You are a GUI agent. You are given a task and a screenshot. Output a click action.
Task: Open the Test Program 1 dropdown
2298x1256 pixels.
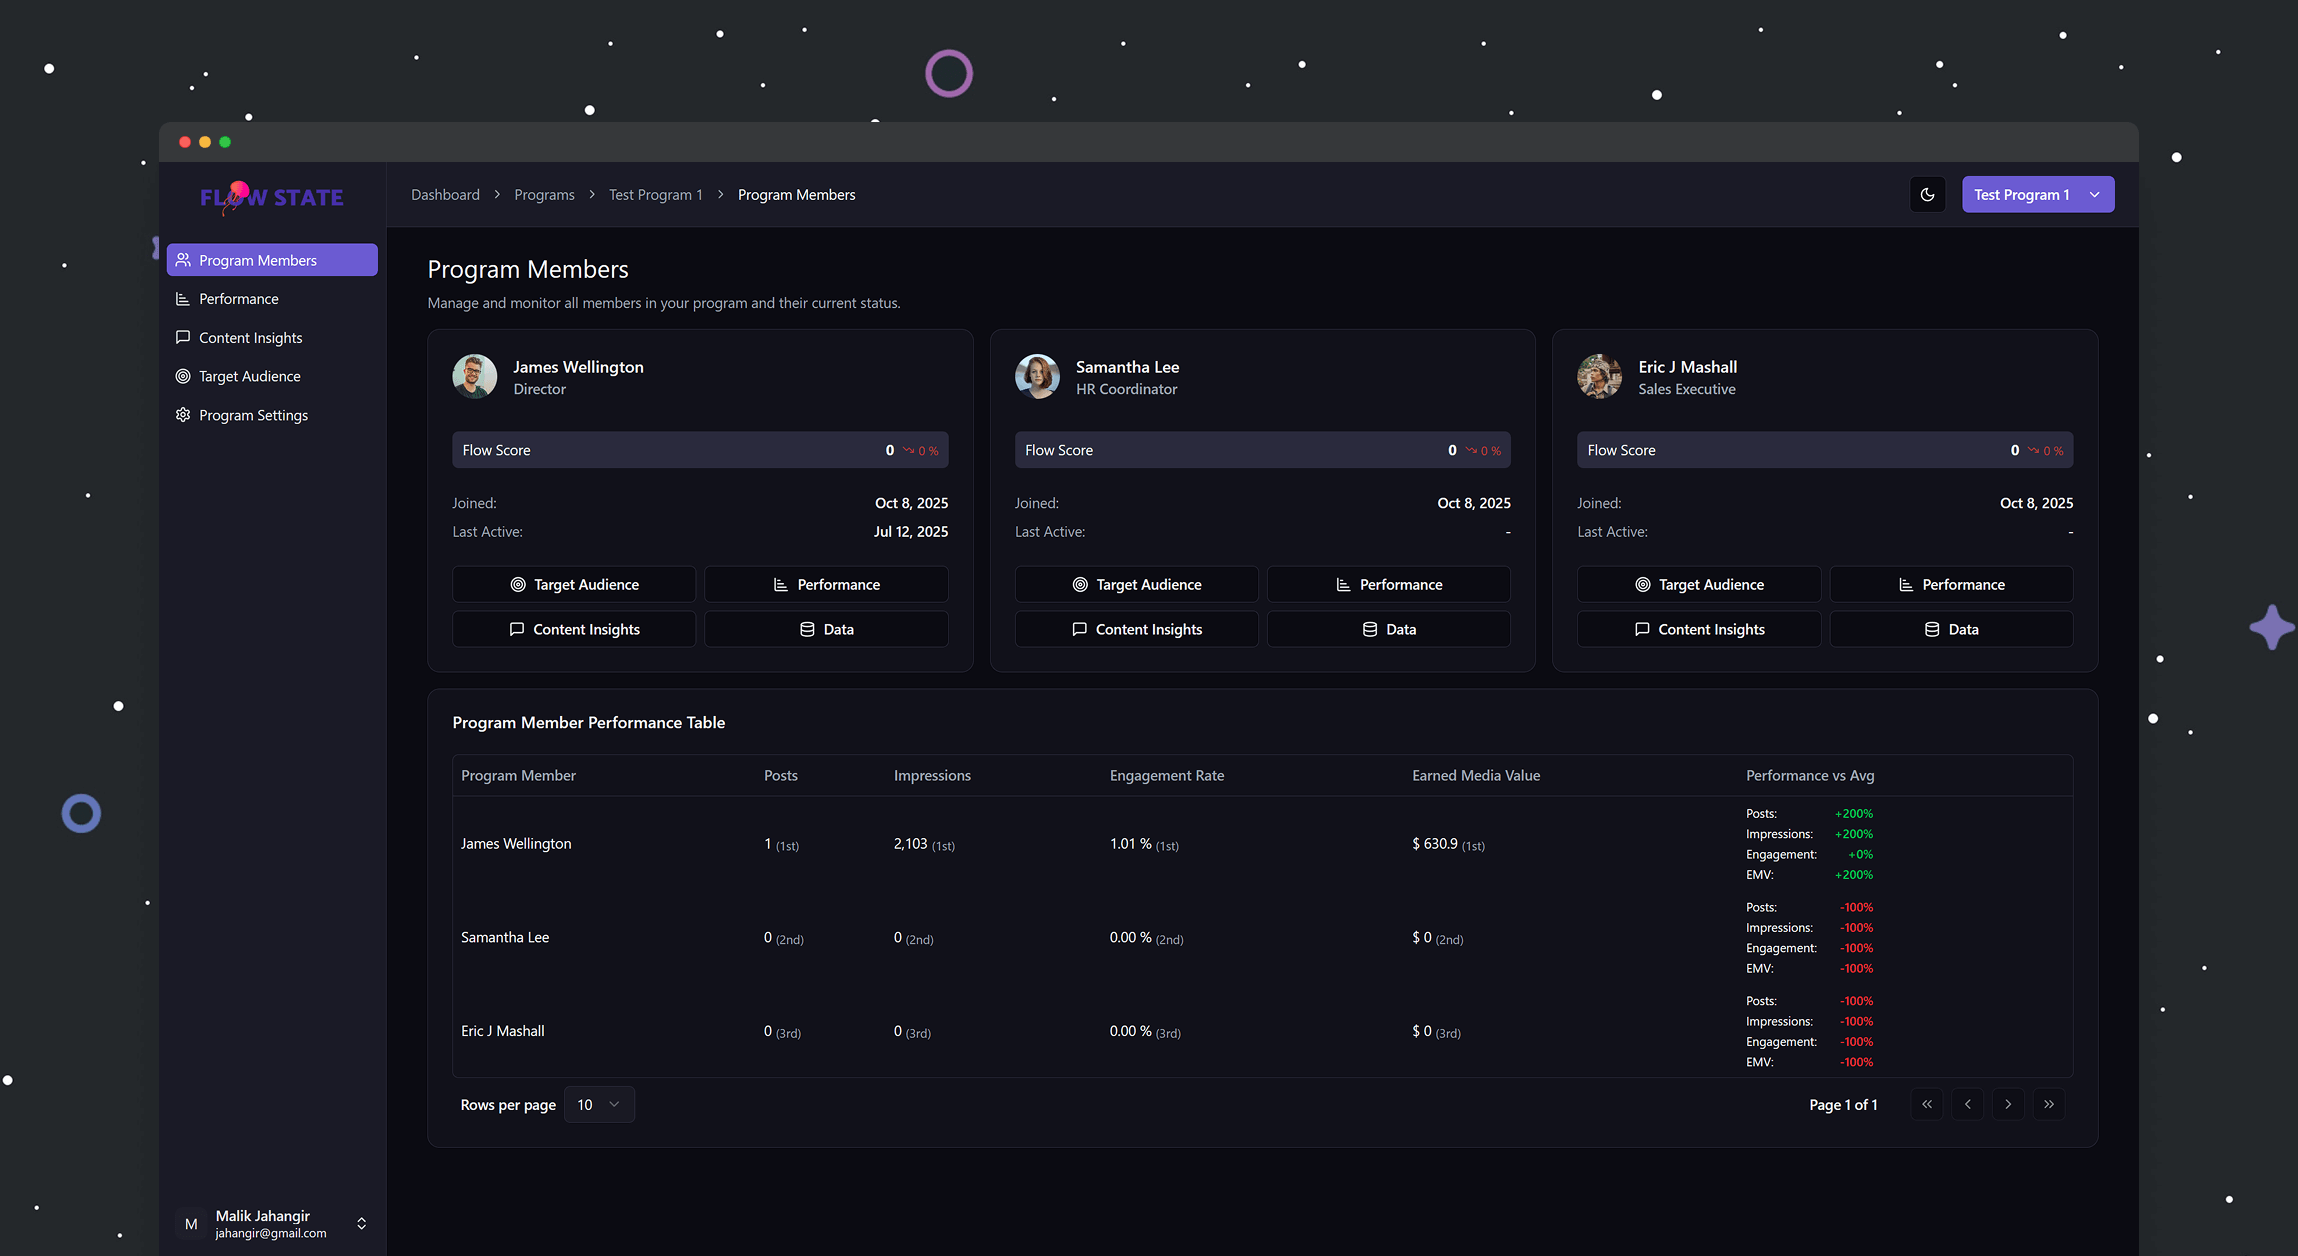pos(2037,194)
